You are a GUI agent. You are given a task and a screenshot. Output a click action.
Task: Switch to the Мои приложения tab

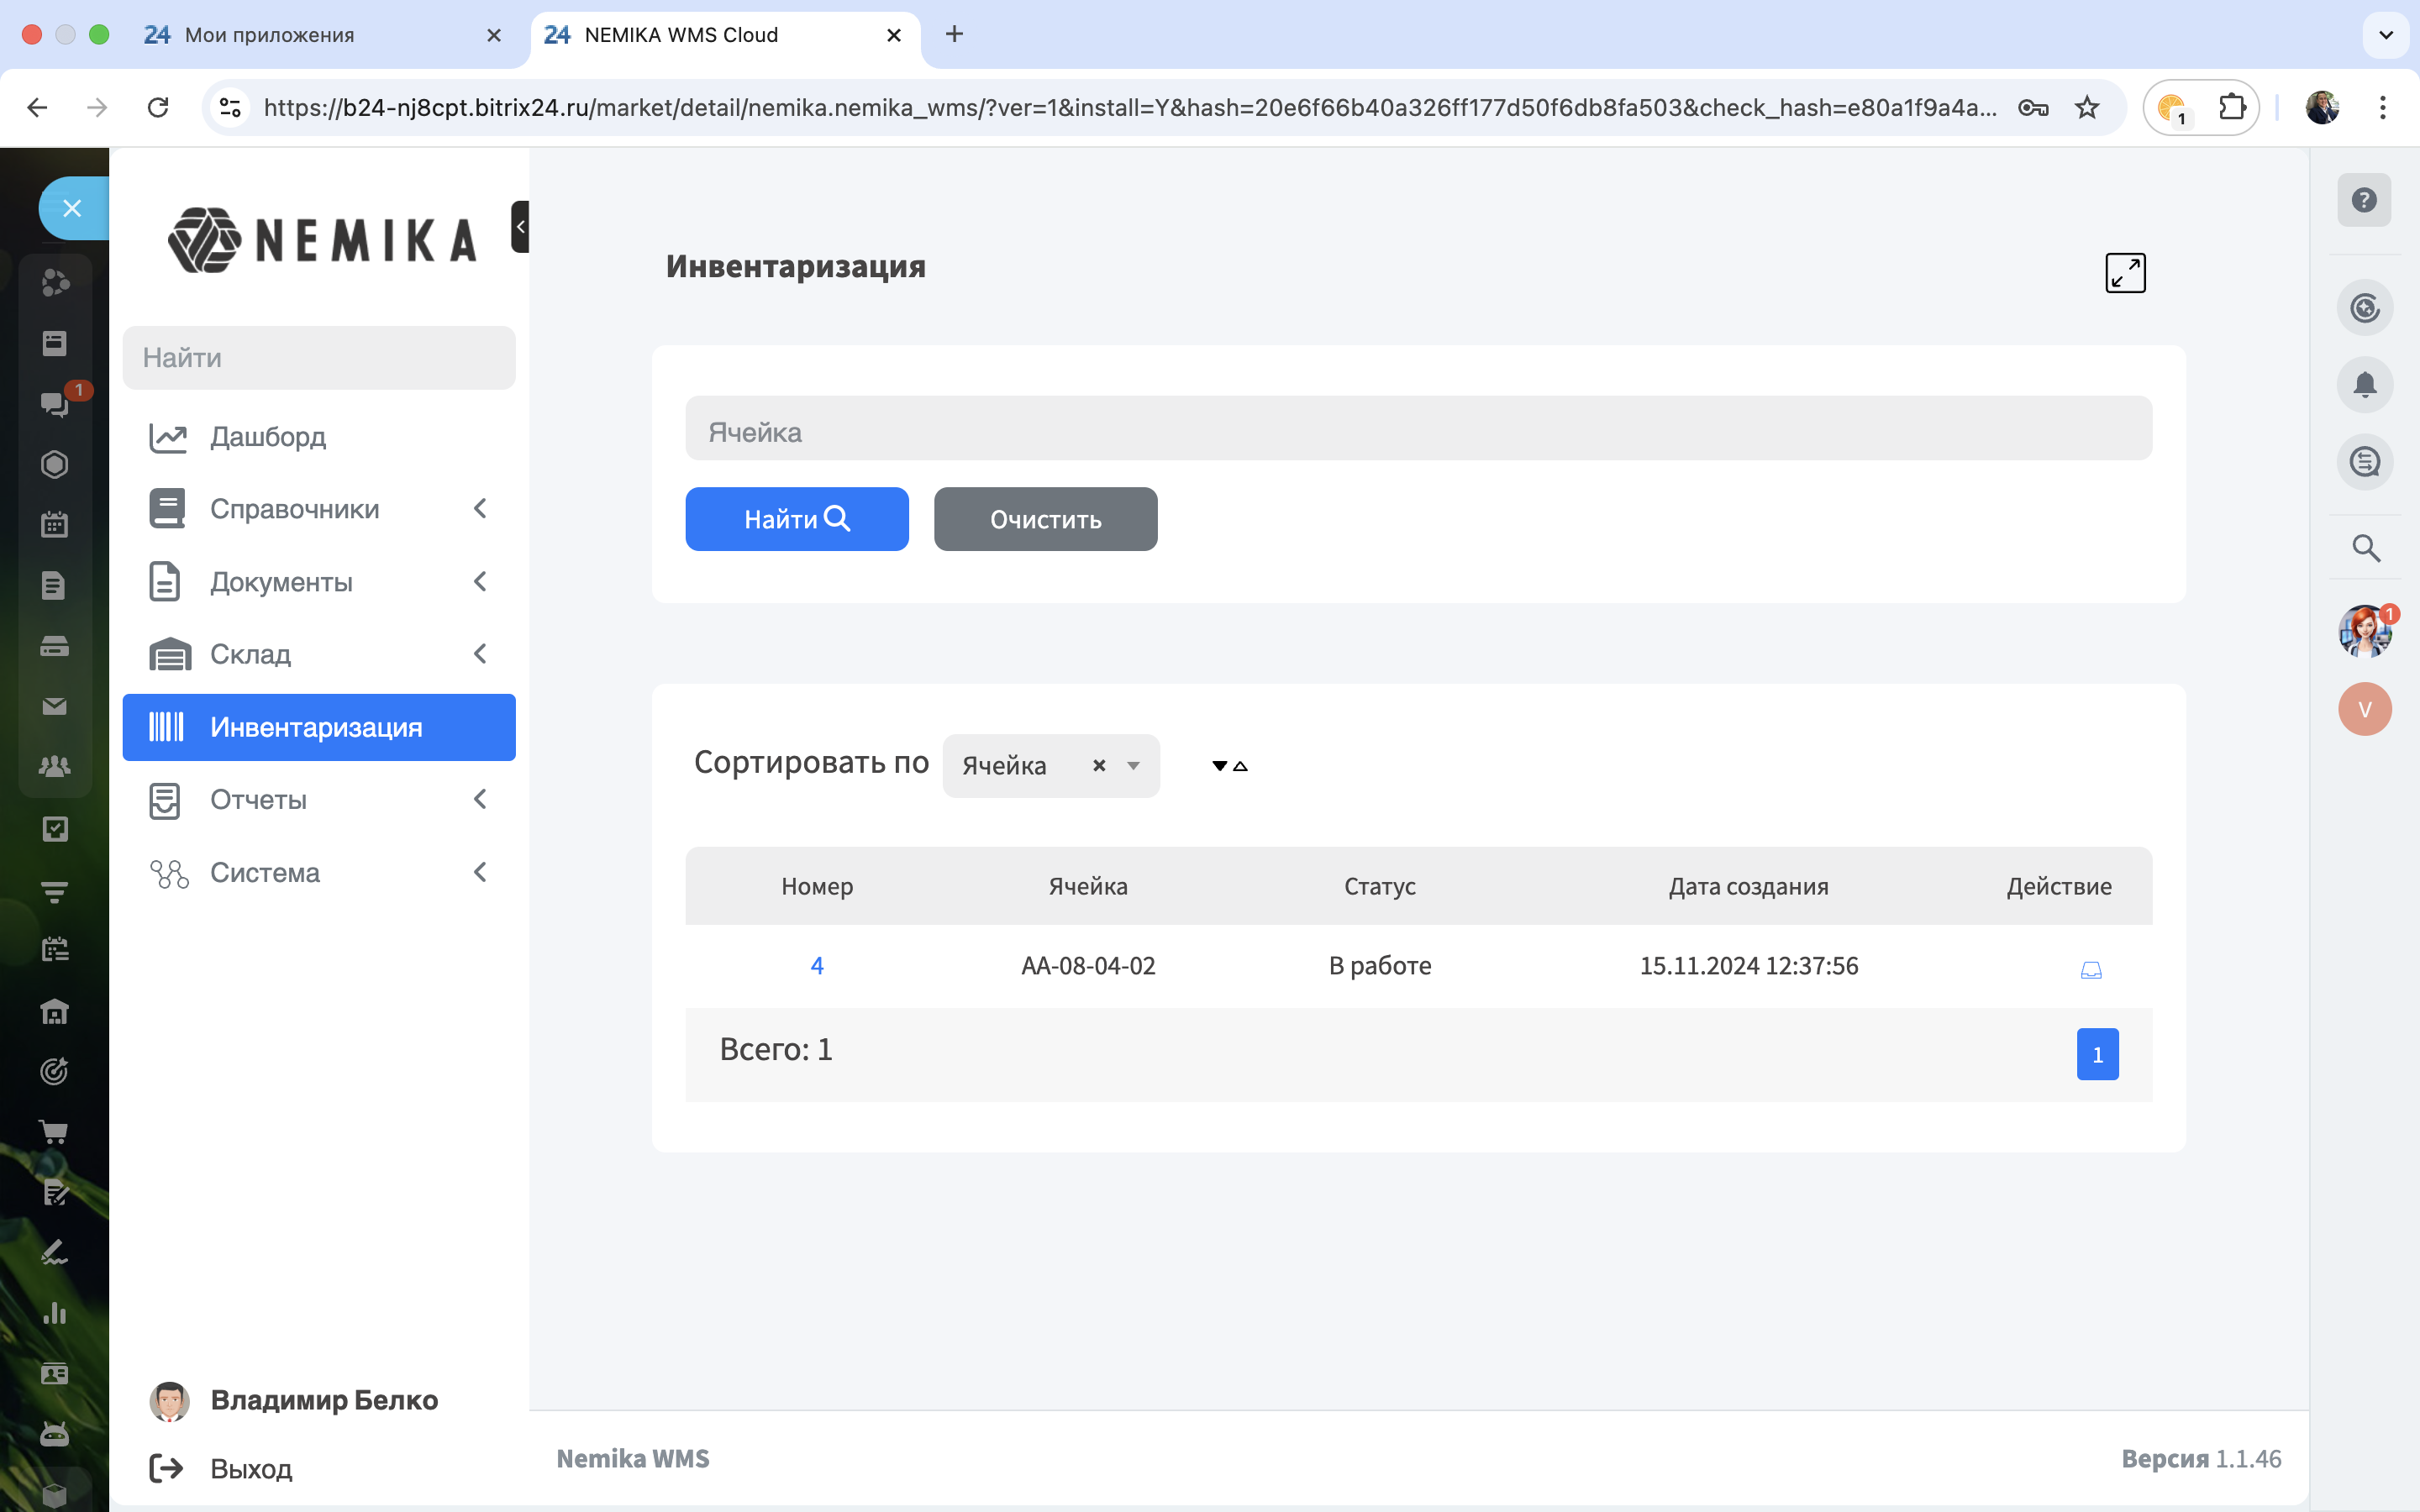point(270,35)
